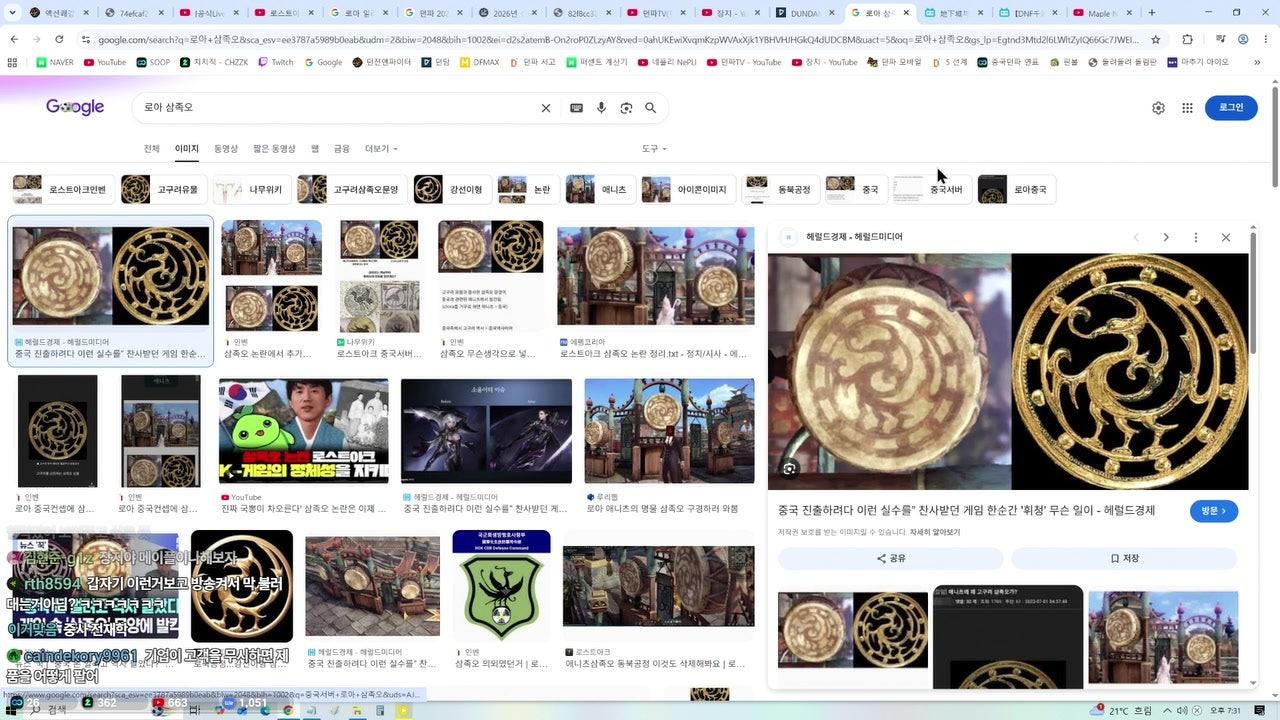The height and width of the screenshot is (720, 1280).
Task: Go back to the previous page
Action: point(14,39)
